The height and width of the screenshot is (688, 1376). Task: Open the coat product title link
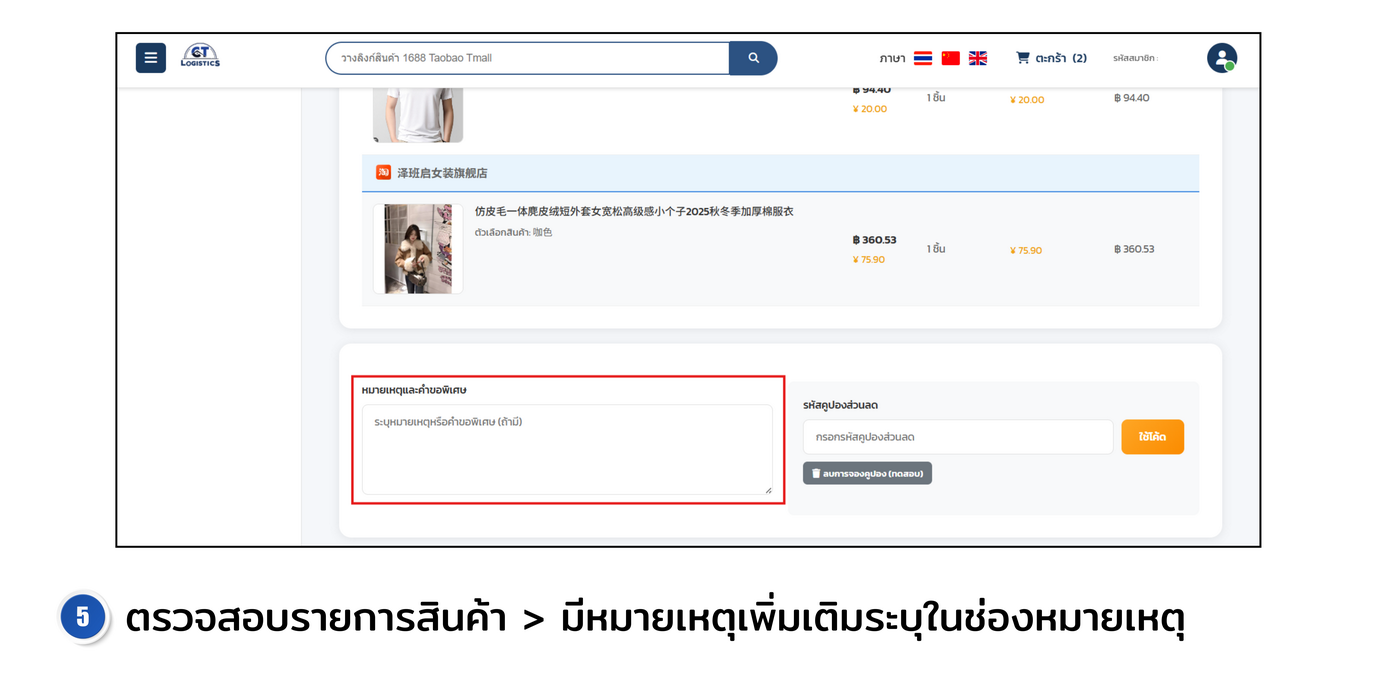tap(634, 212)
